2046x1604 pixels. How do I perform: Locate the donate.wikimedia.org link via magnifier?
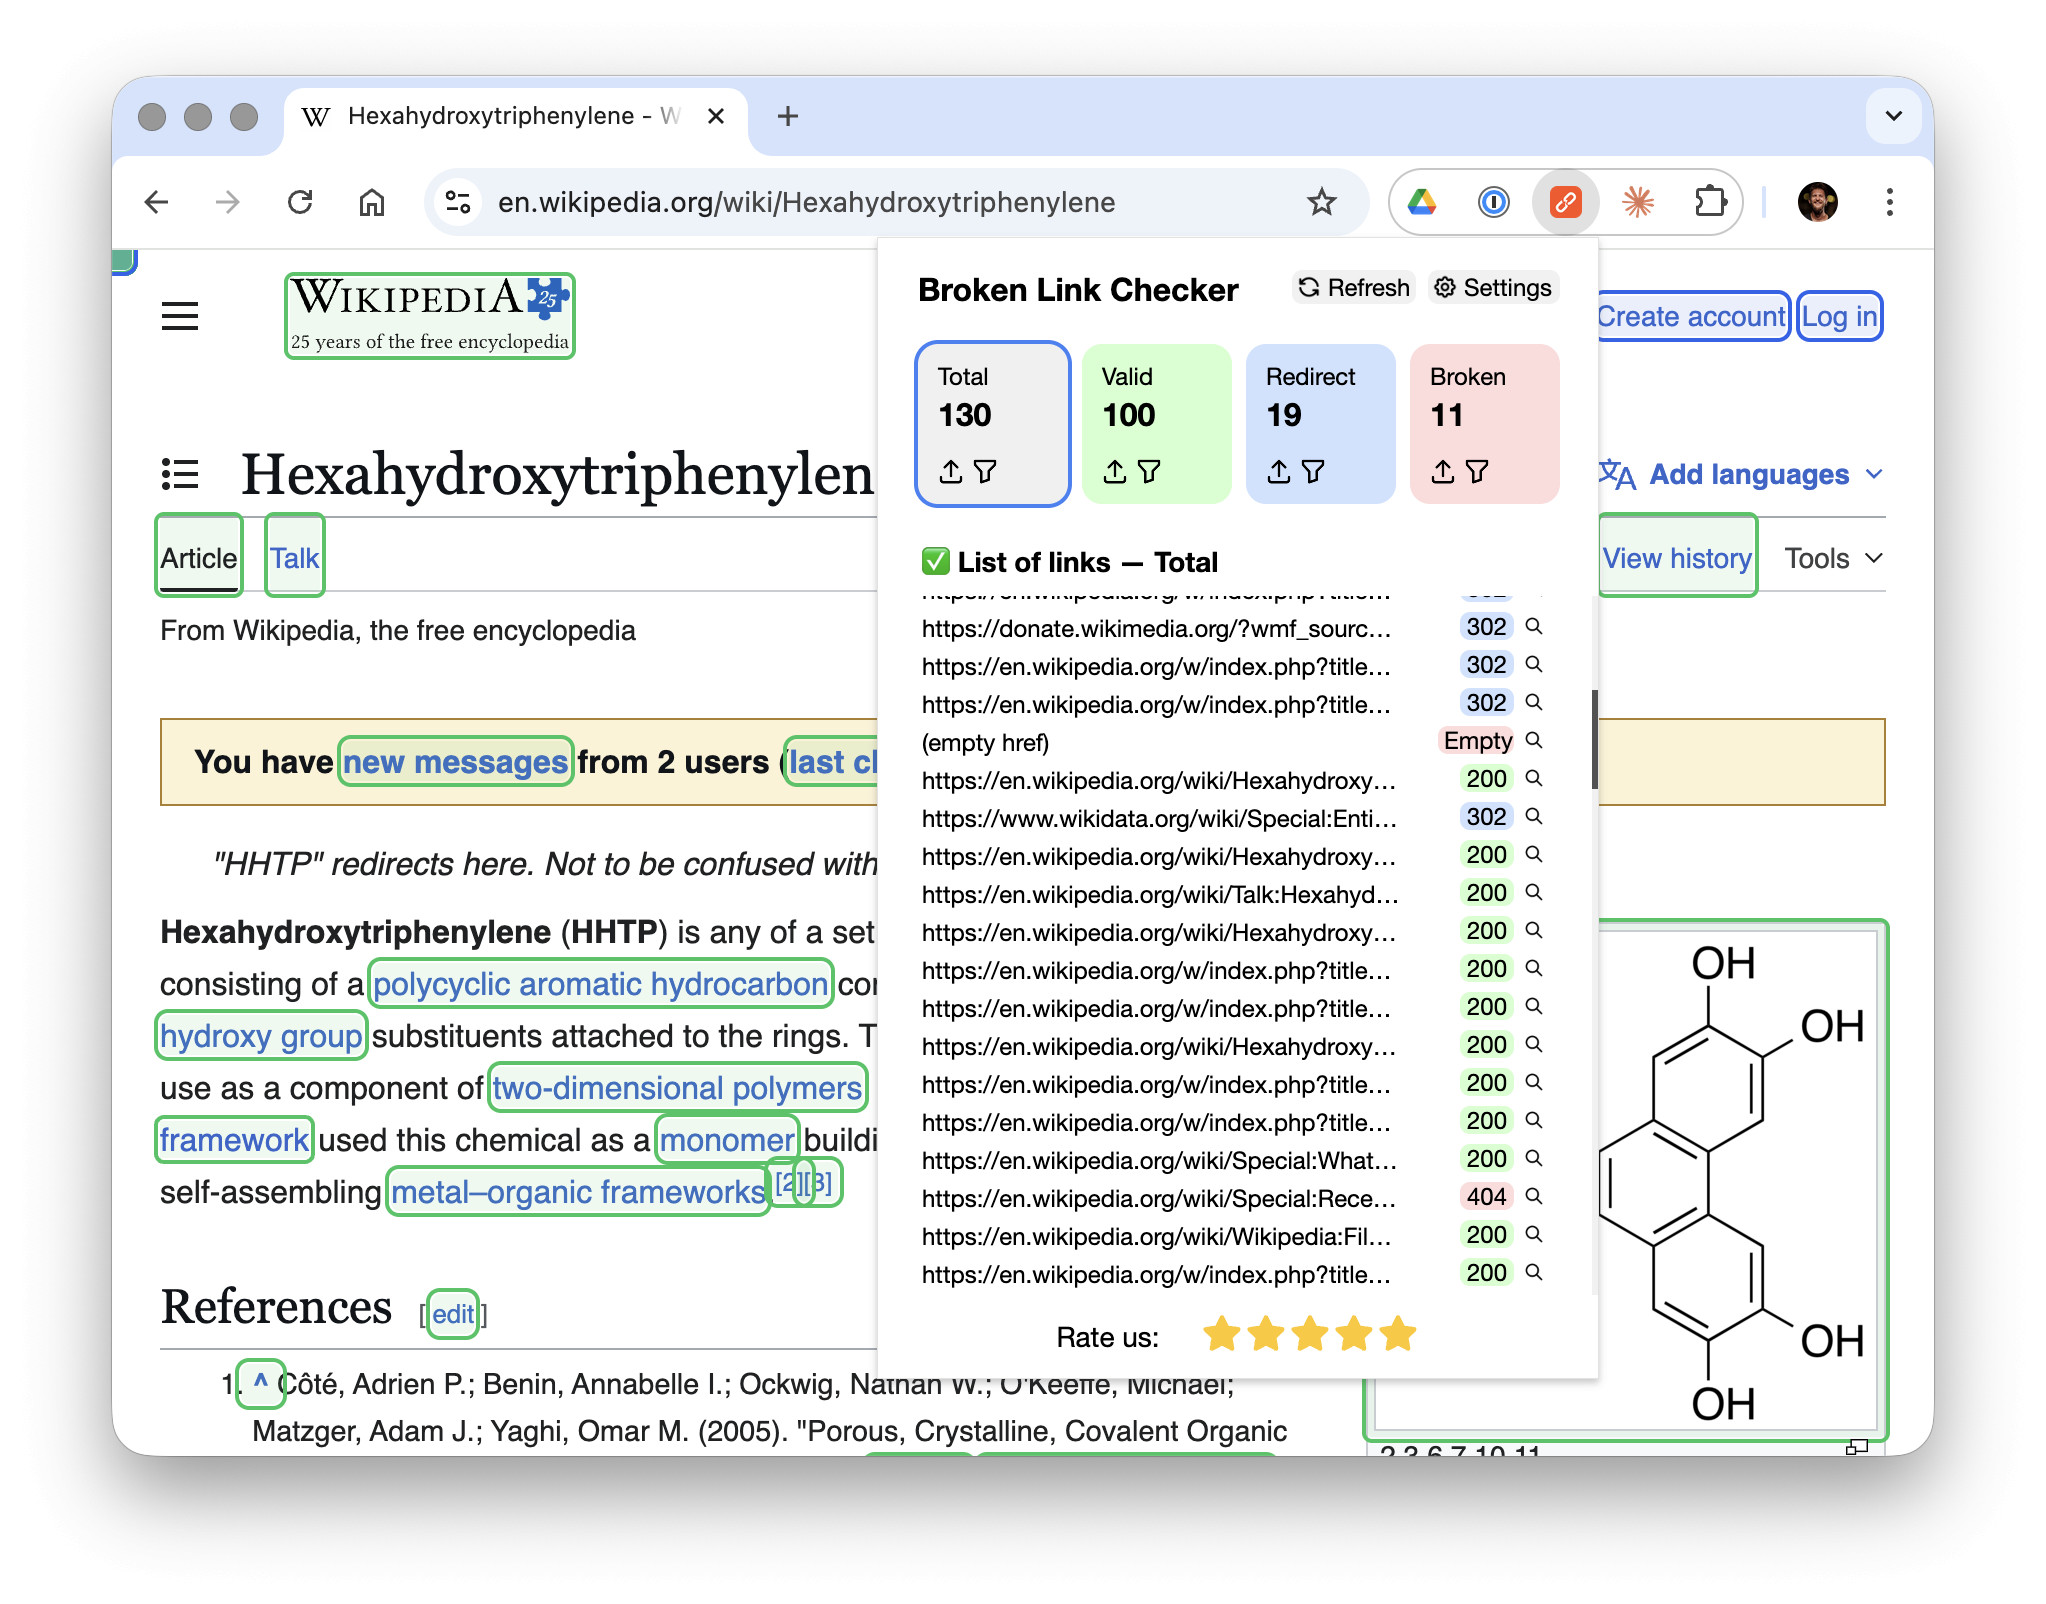[1534, 627]
